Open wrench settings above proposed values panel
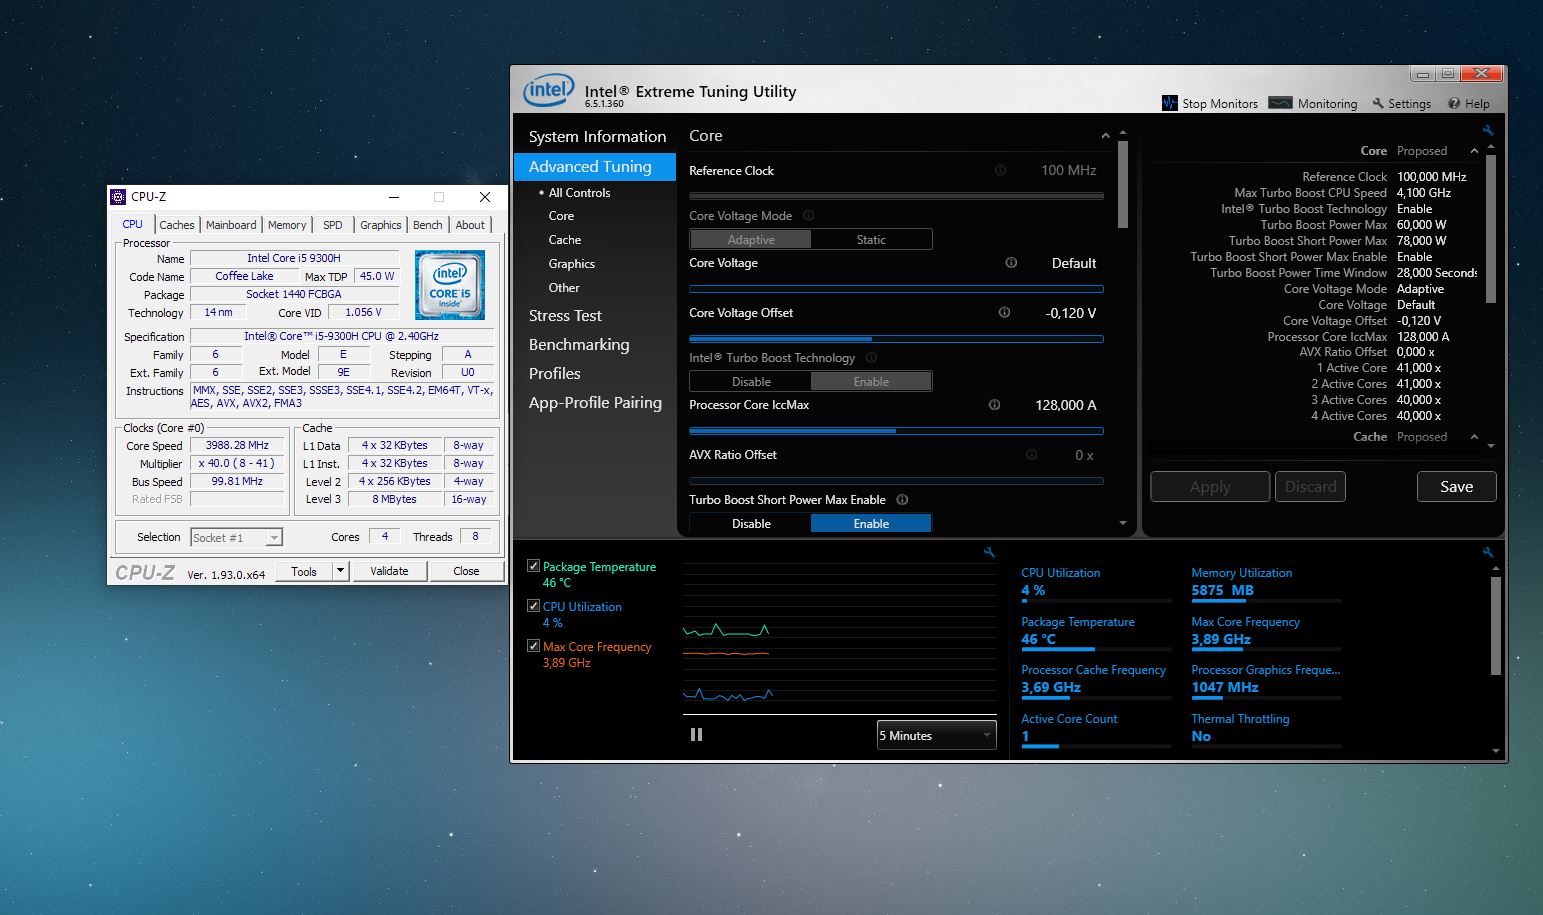1543x915 pixels. click(x=1488, y=130)
